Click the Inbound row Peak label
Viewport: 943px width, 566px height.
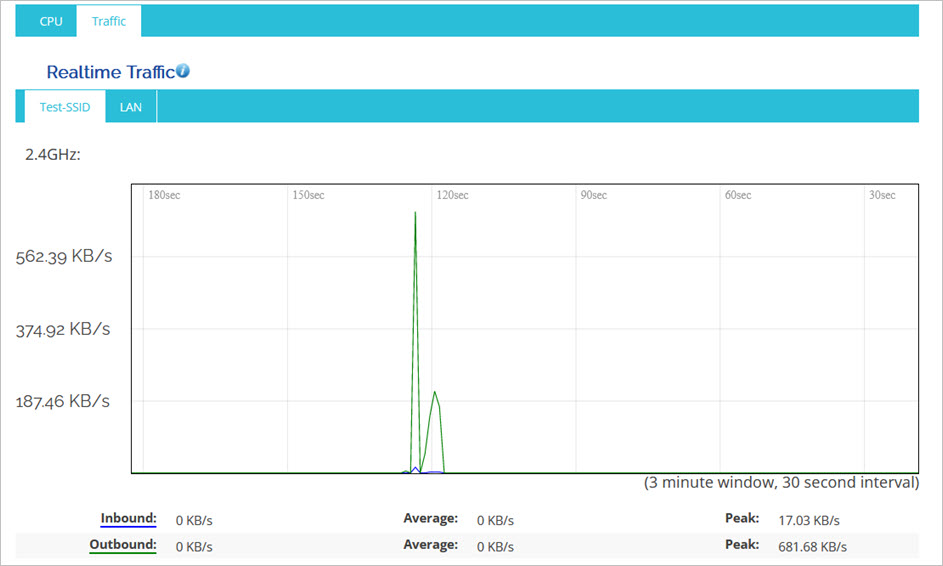742,518
